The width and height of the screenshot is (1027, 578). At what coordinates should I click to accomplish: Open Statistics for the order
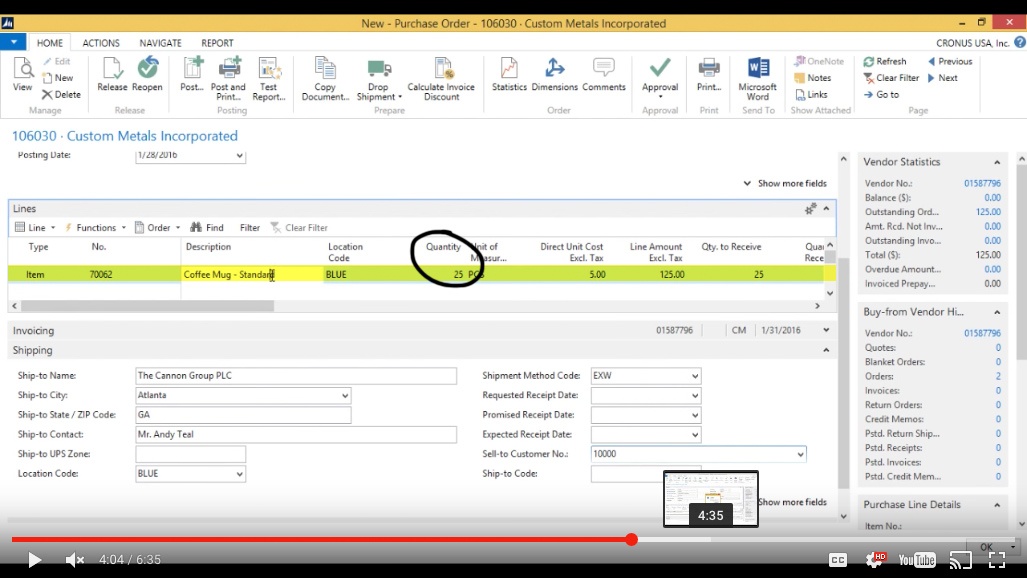(509, 74)
